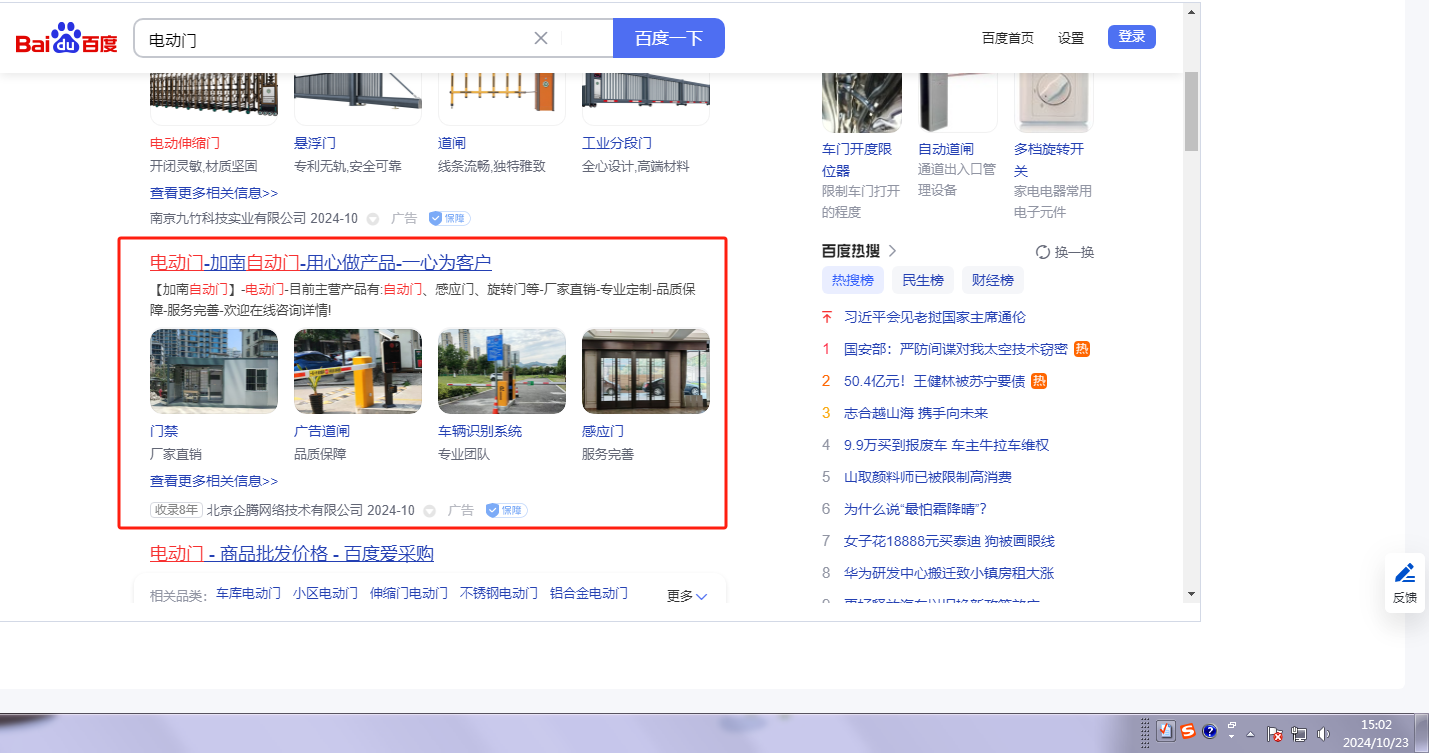This screenshot has height=753, width=1429.
Task: Click the 换一换 refresh icon
Action: 1043,252
